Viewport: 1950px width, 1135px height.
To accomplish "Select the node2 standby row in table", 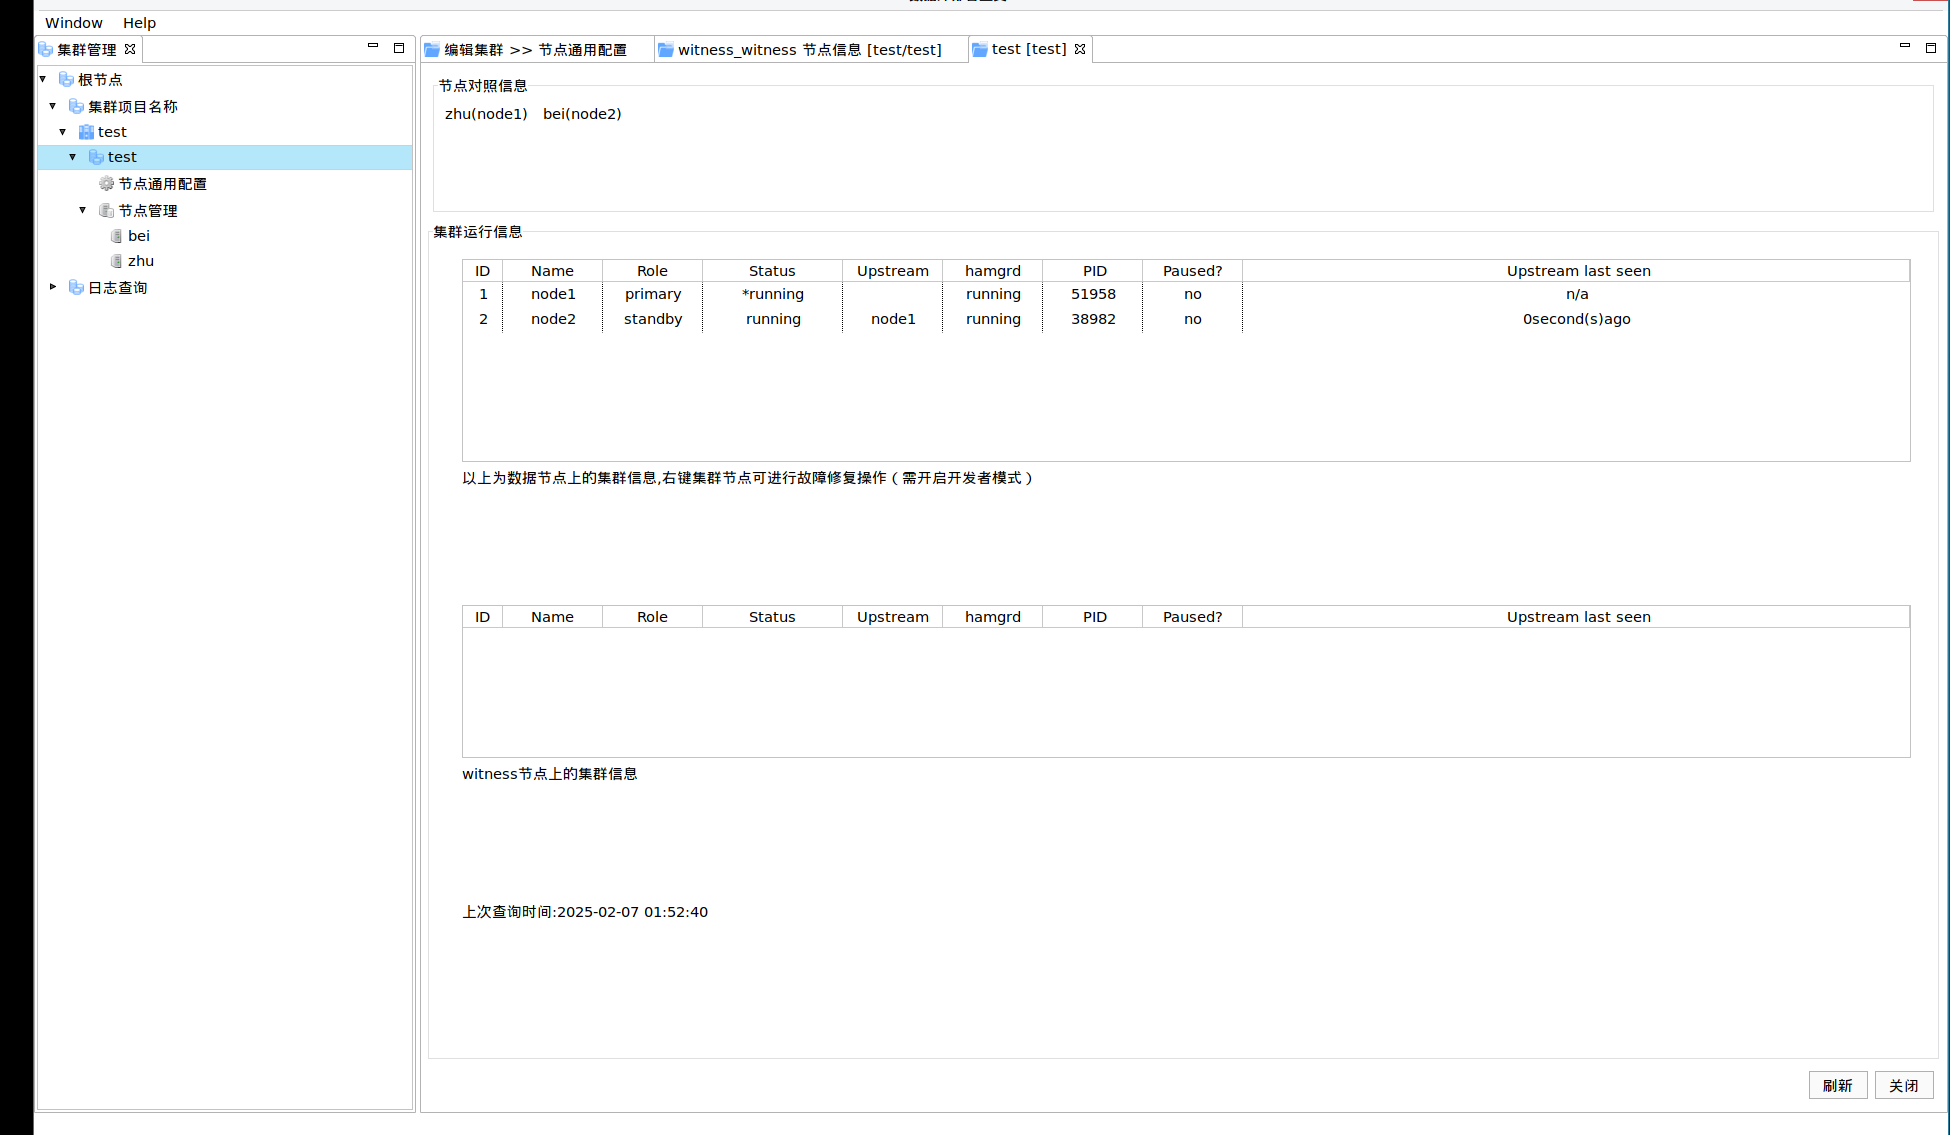I will click(x=652, y=319).
